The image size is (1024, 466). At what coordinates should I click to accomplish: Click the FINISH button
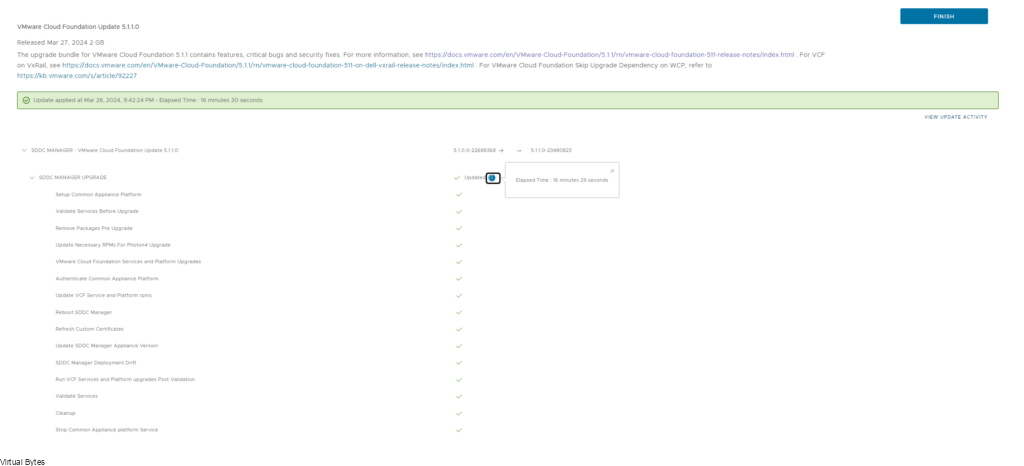pos(943,16)
